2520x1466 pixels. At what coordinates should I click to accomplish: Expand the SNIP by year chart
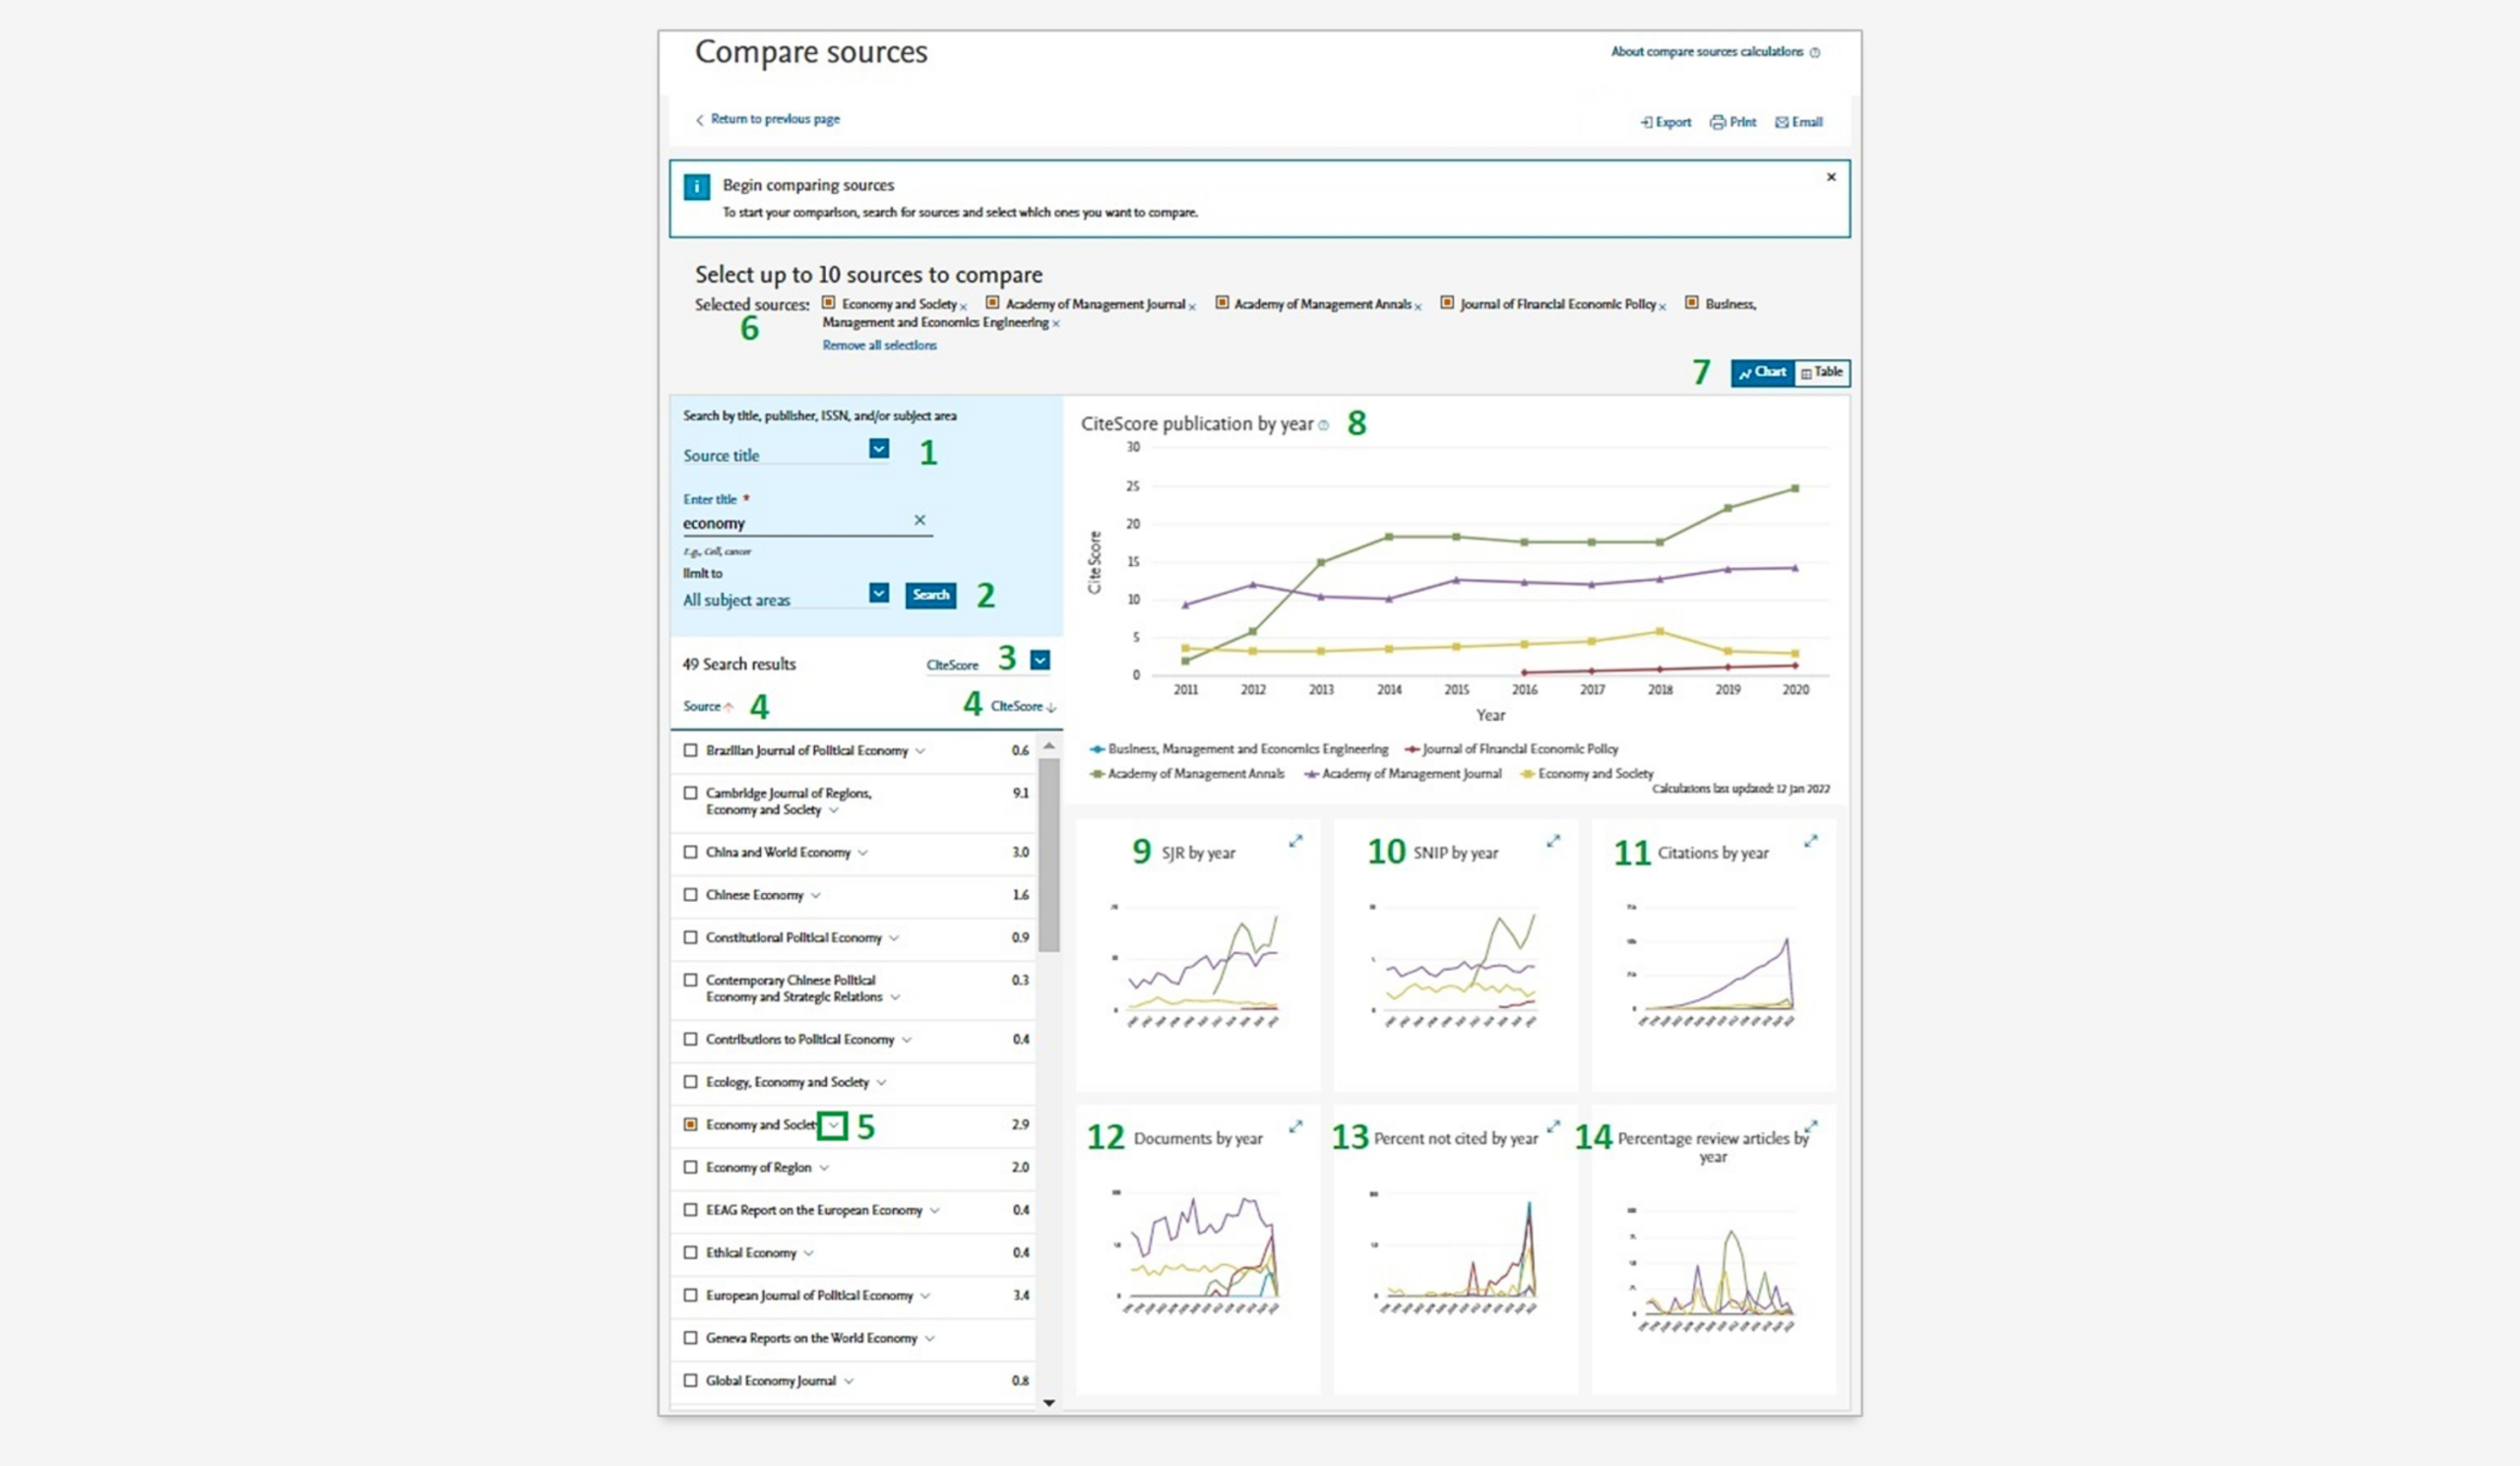click(x=1553, y=841)
